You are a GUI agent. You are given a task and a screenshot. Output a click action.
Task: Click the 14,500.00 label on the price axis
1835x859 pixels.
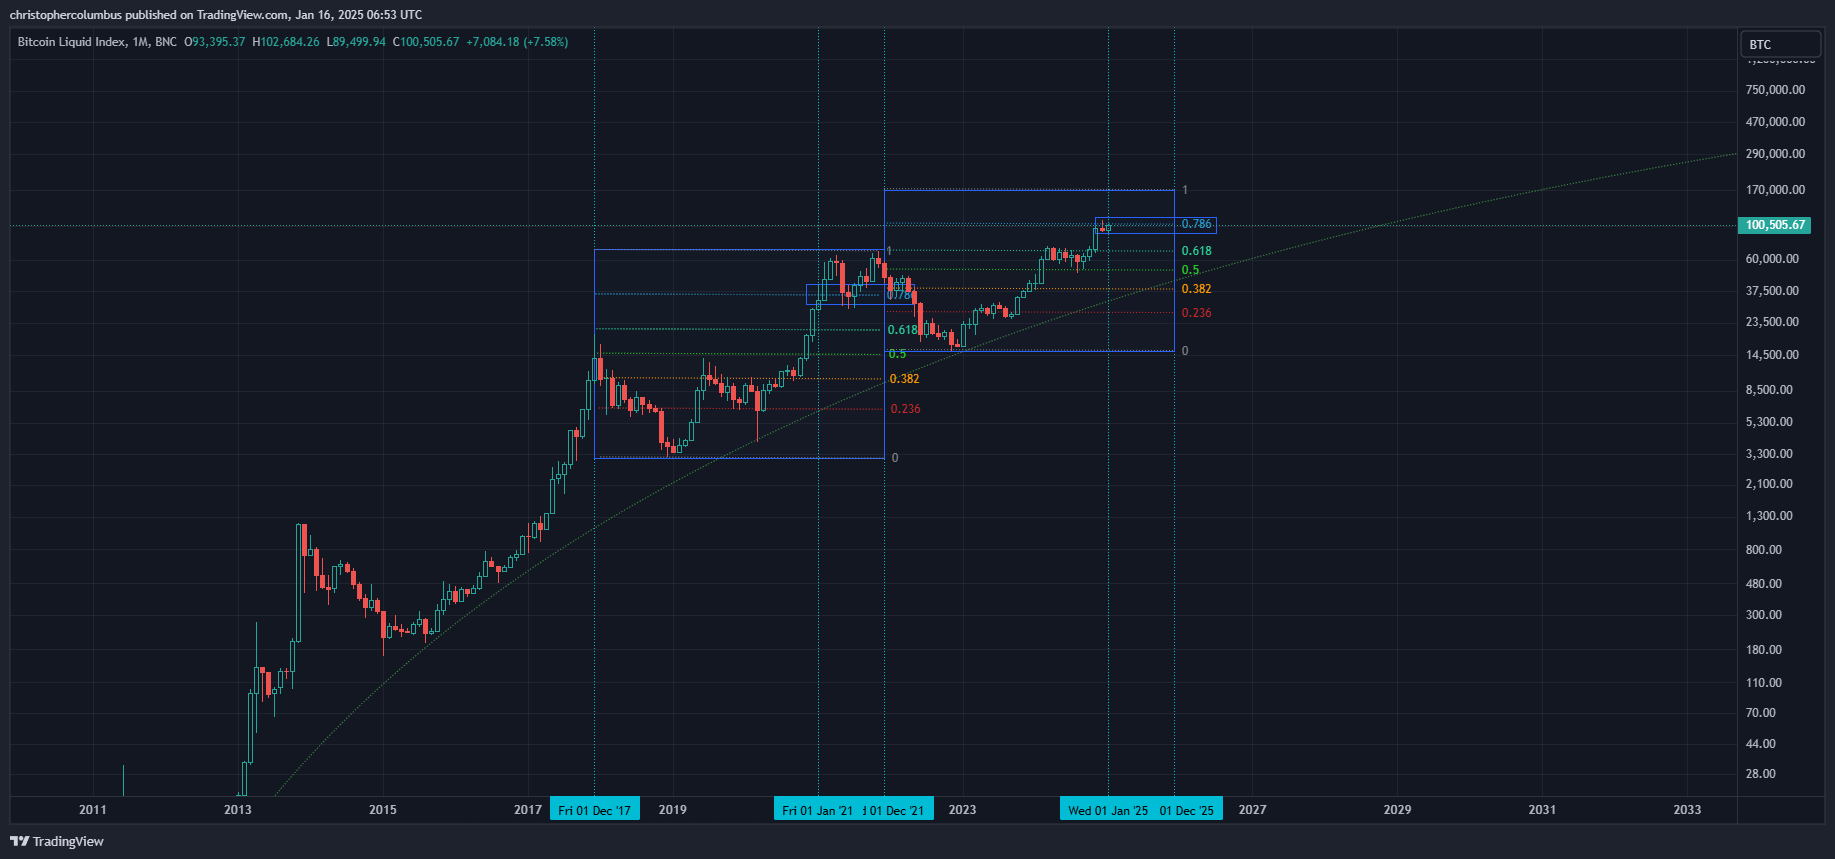click(1772, 355)
